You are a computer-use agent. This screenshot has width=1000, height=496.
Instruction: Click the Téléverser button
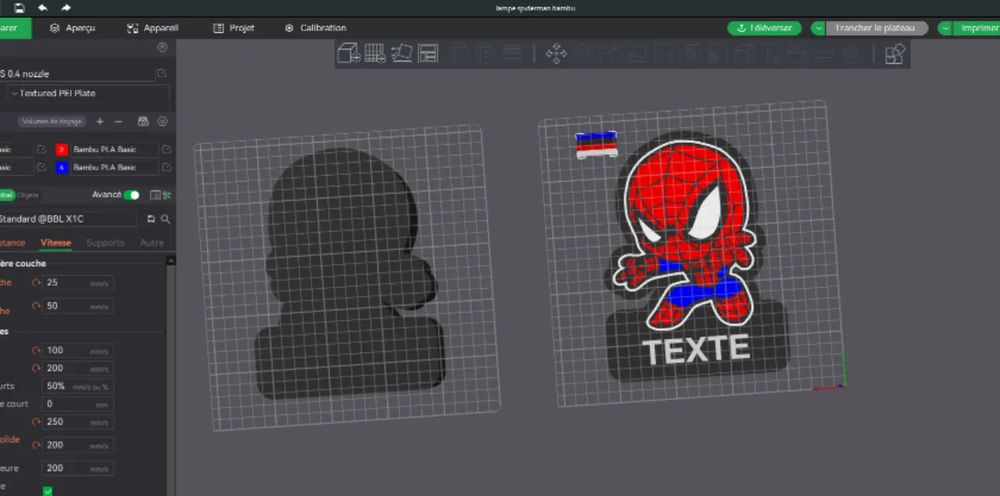pyautogui.click(x=765, y=28)
